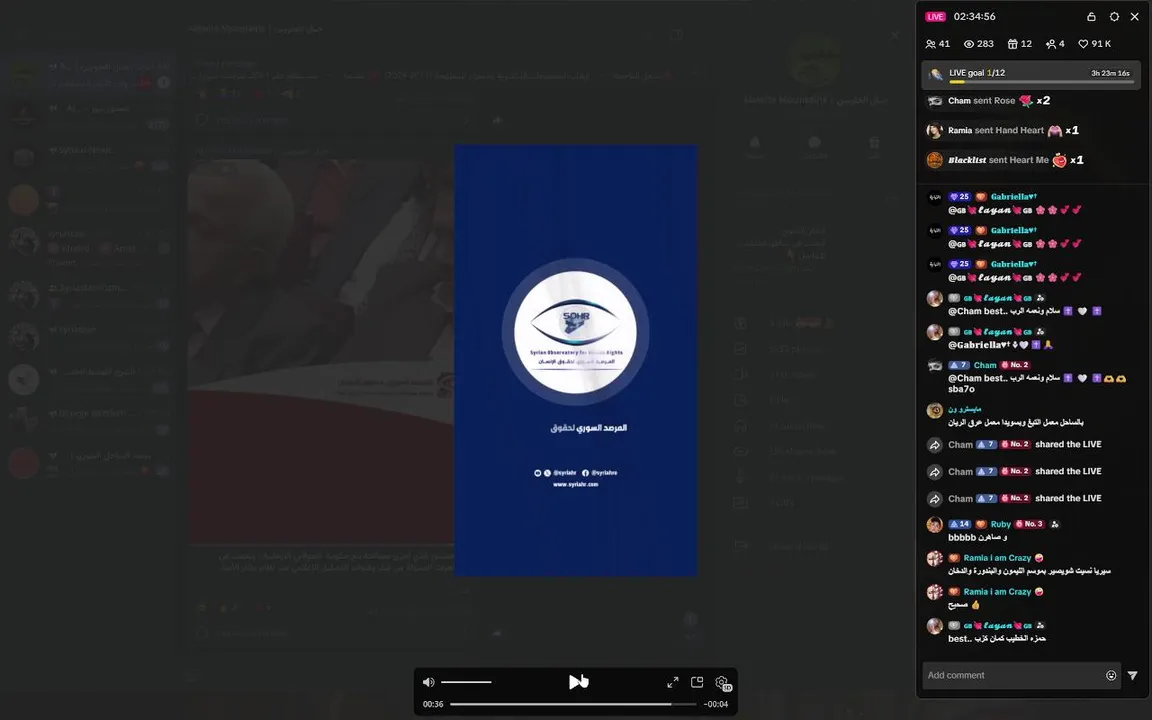
Task: Open the LIVE goal 1/12 progress bar
Action: tap(1032, 74)
